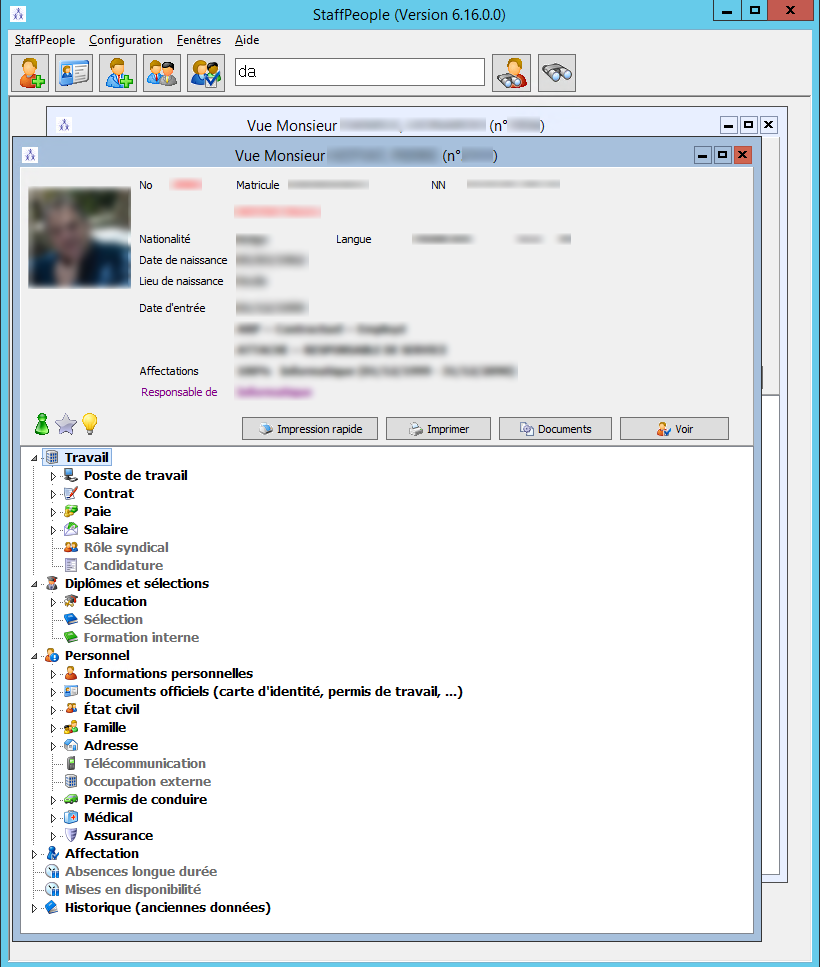Select "Absences longue durée" tree row
The image size is (820, 967).
pos(141,871)
